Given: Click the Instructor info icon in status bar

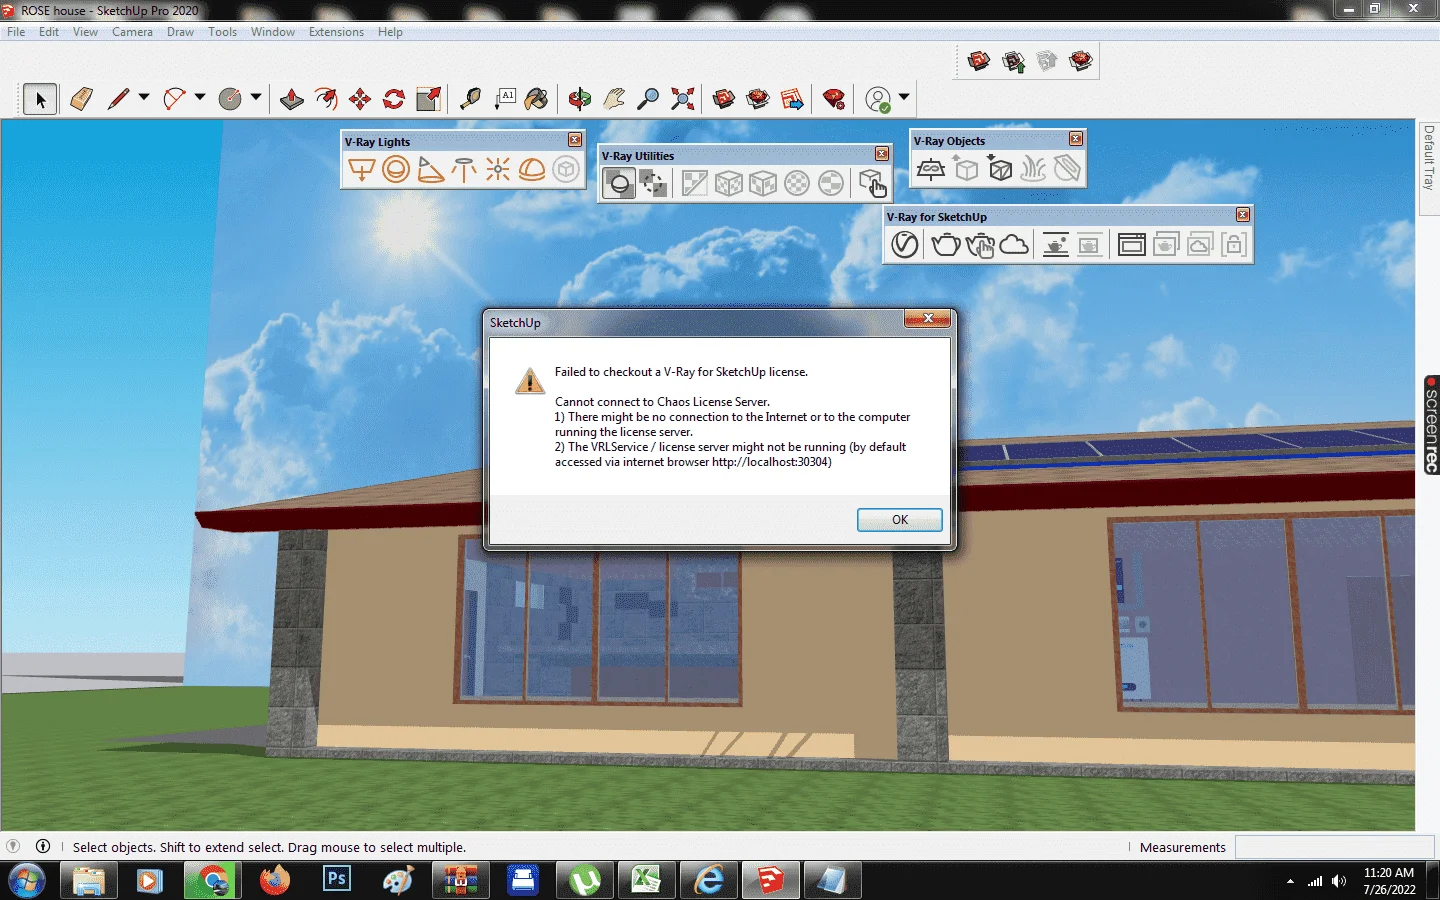Looking at the screenshot, I should (43, 846).
